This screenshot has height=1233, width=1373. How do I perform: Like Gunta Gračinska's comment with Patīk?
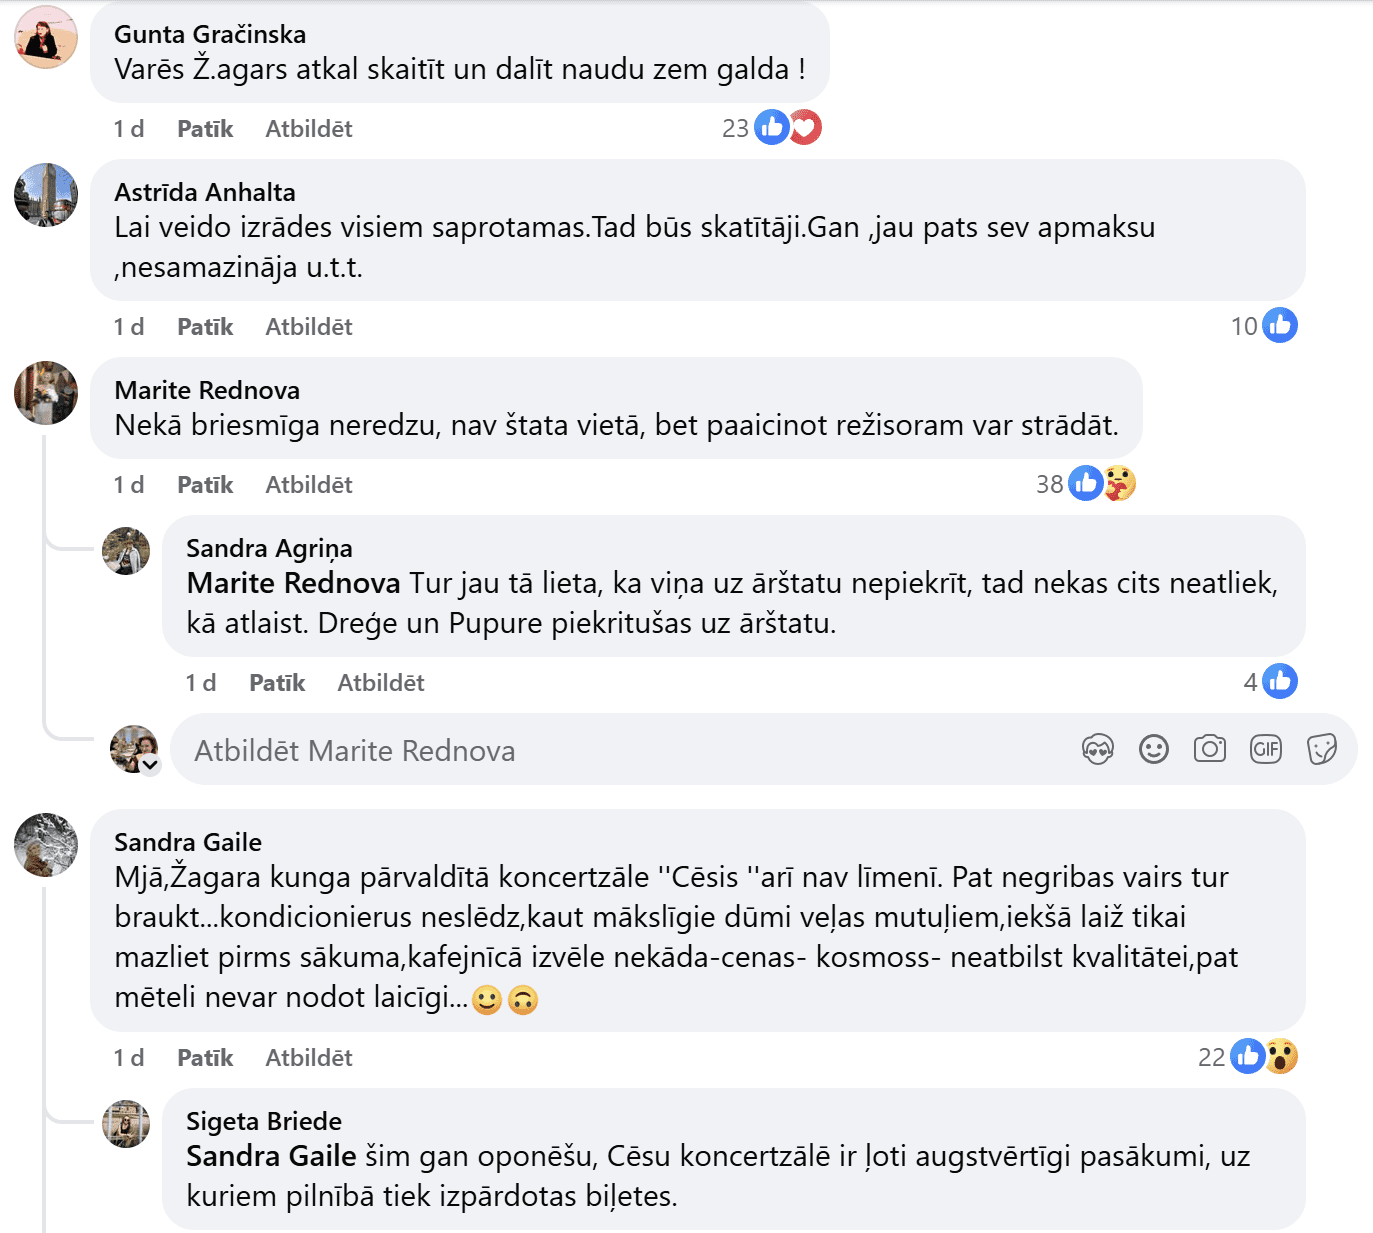tap(205, 129)
